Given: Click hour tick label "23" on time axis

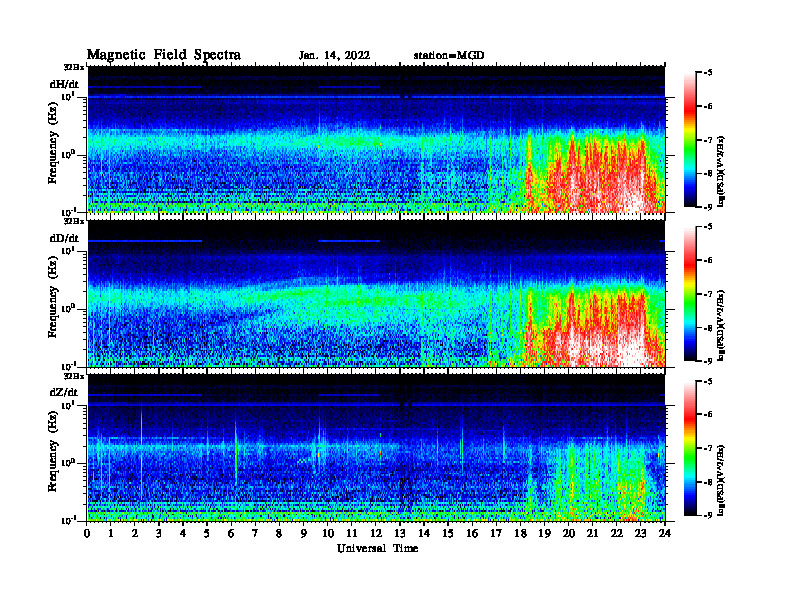Looking at the screenshot, I should click(641, 534).
